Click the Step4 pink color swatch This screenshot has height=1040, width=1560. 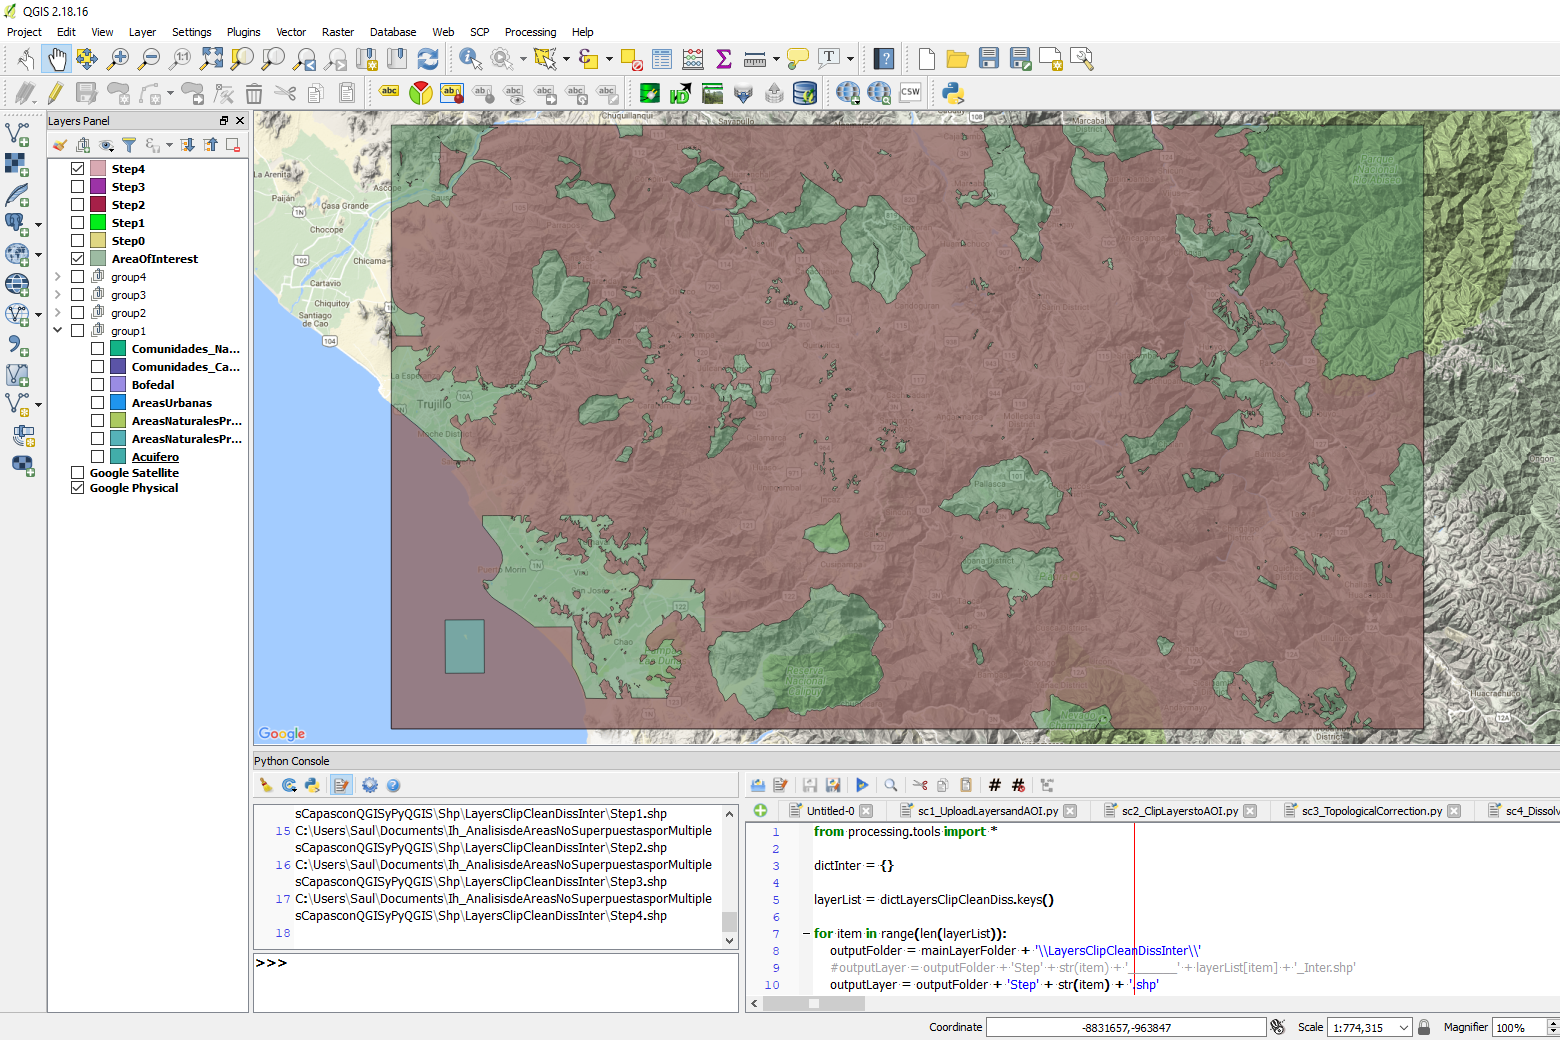98,169
